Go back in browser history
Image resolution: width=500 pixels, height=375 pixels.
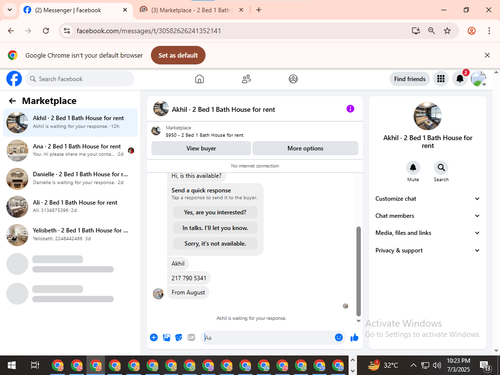pyautogui.click(x=11, y=31)
